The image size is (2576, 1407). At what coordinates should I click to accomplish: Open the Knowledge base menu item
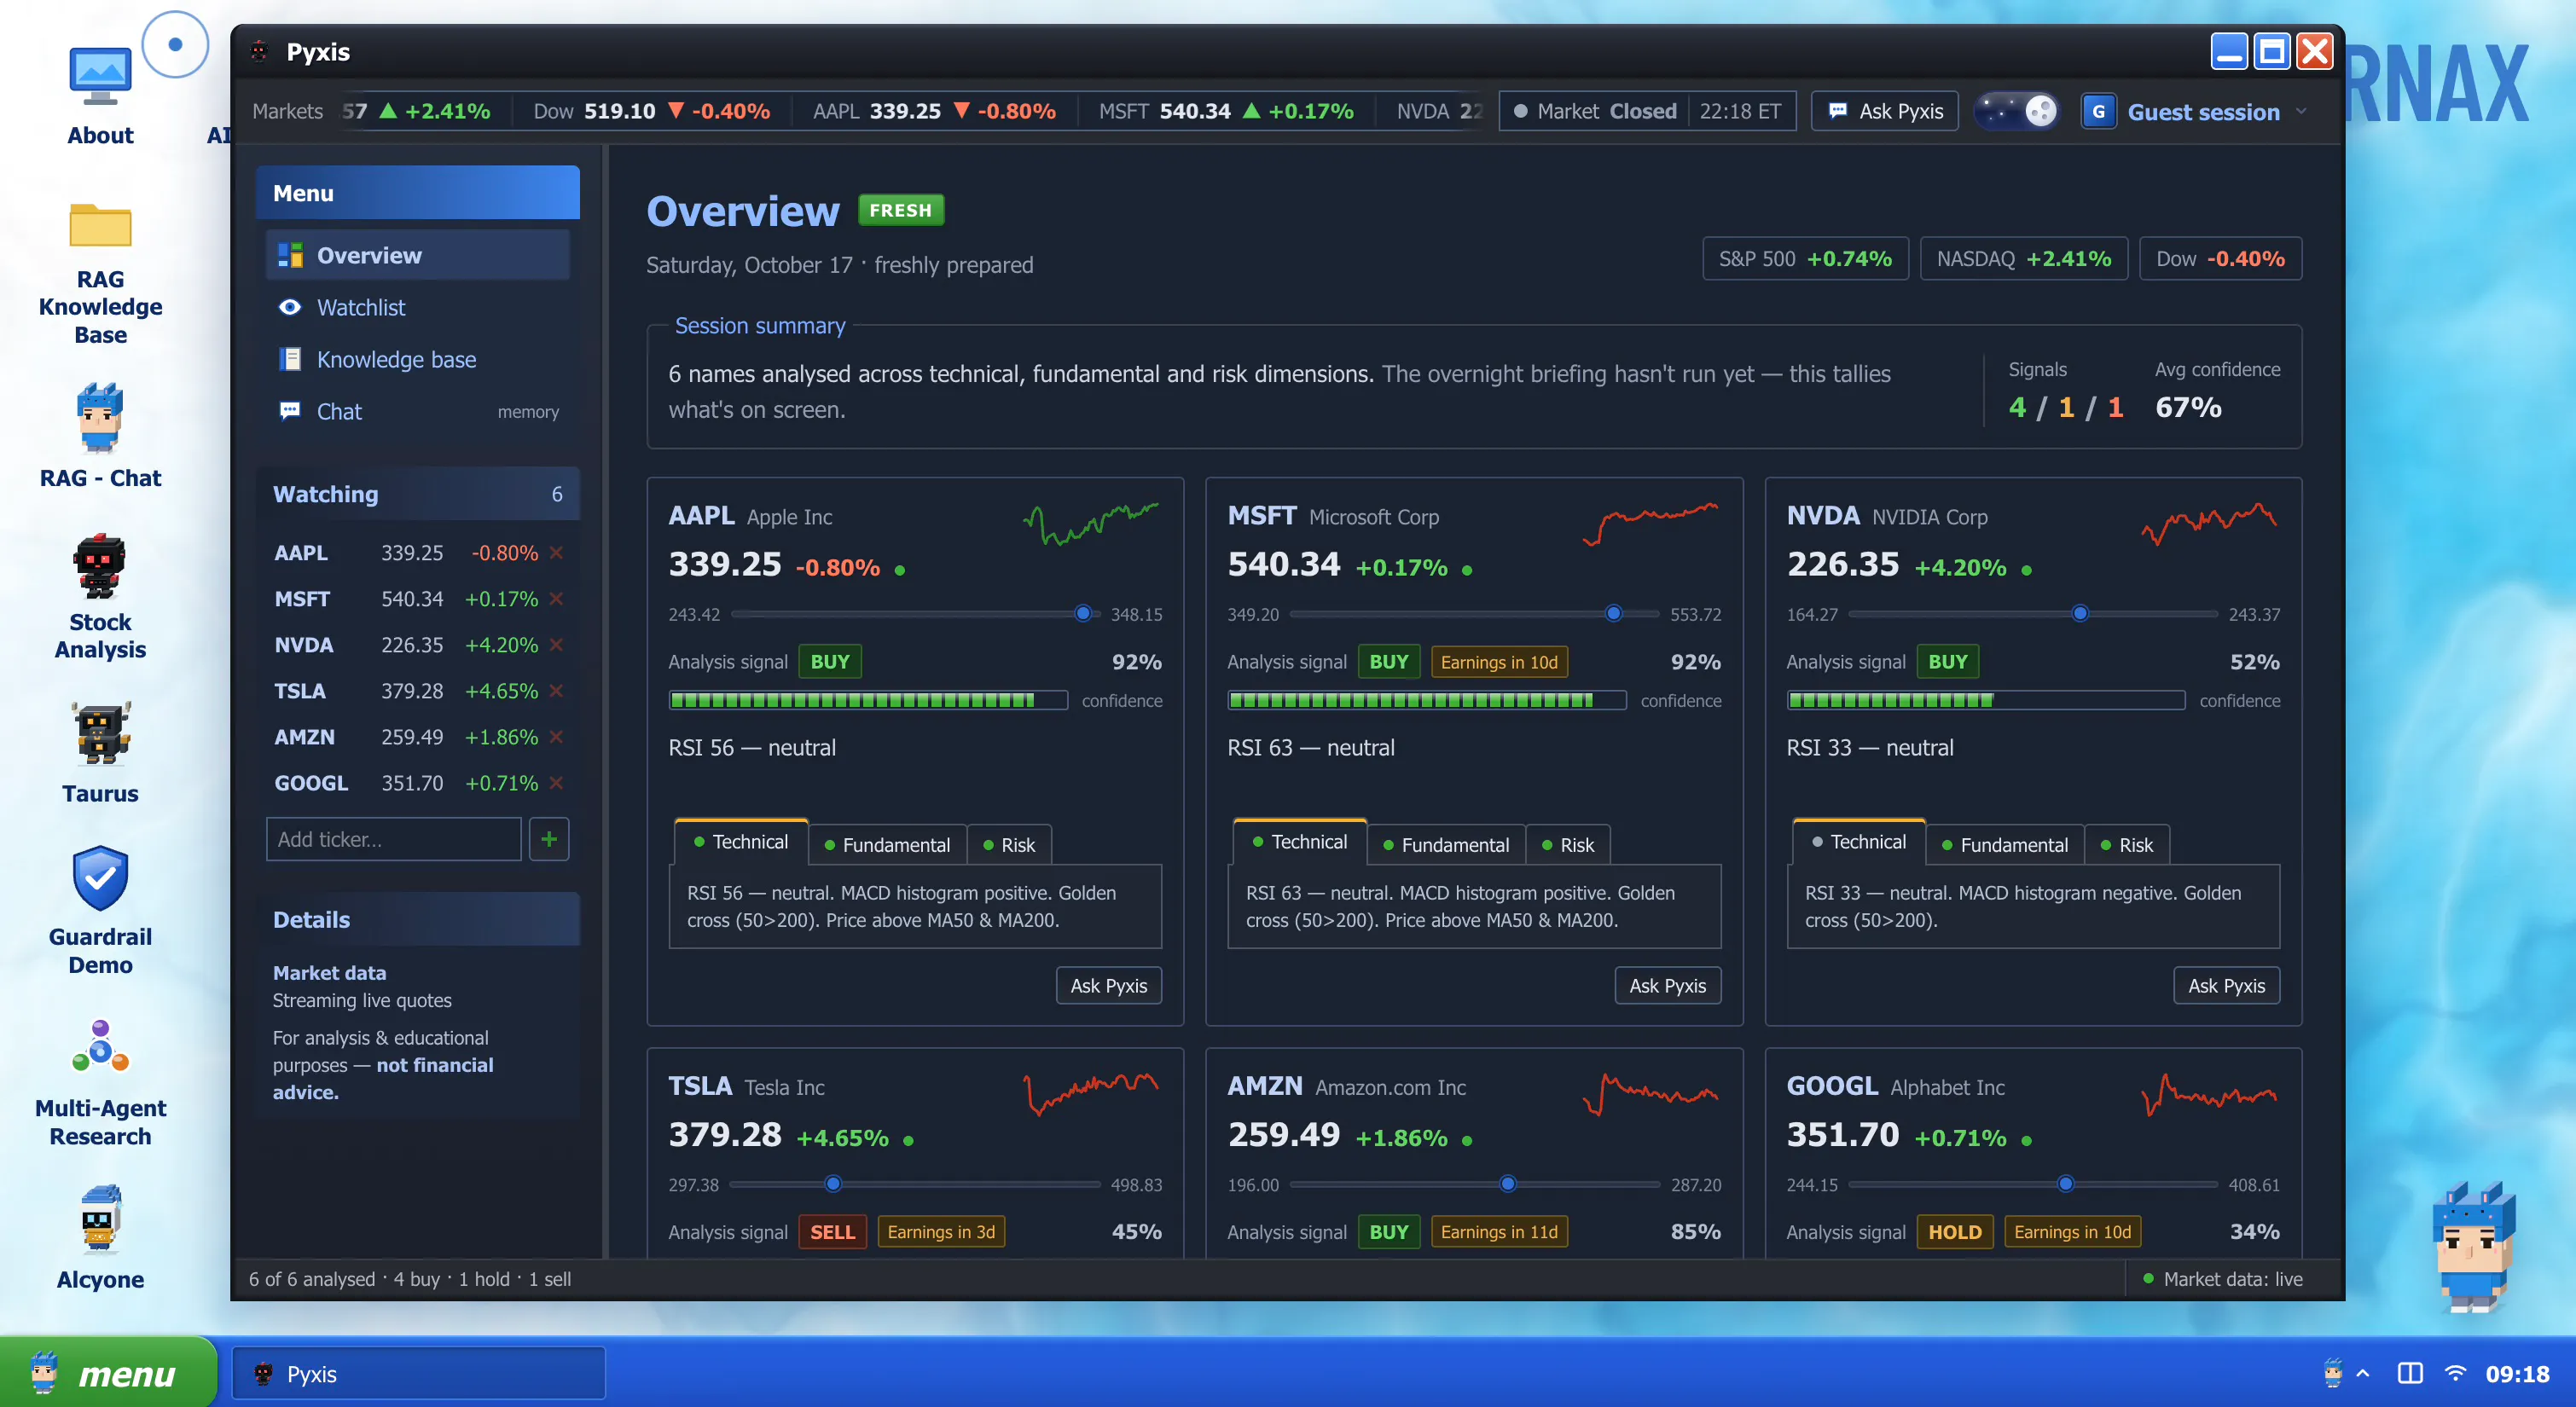tap(417, 359)
